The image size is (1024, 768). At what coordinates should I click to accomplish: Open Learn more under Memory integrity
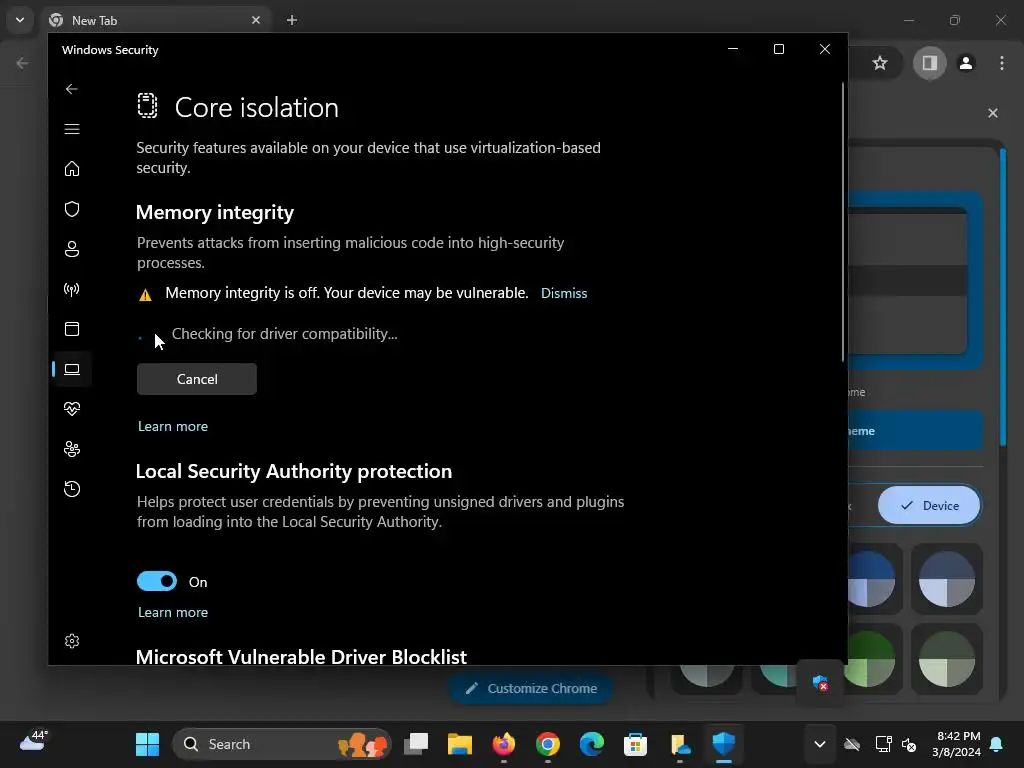point(173,426)
